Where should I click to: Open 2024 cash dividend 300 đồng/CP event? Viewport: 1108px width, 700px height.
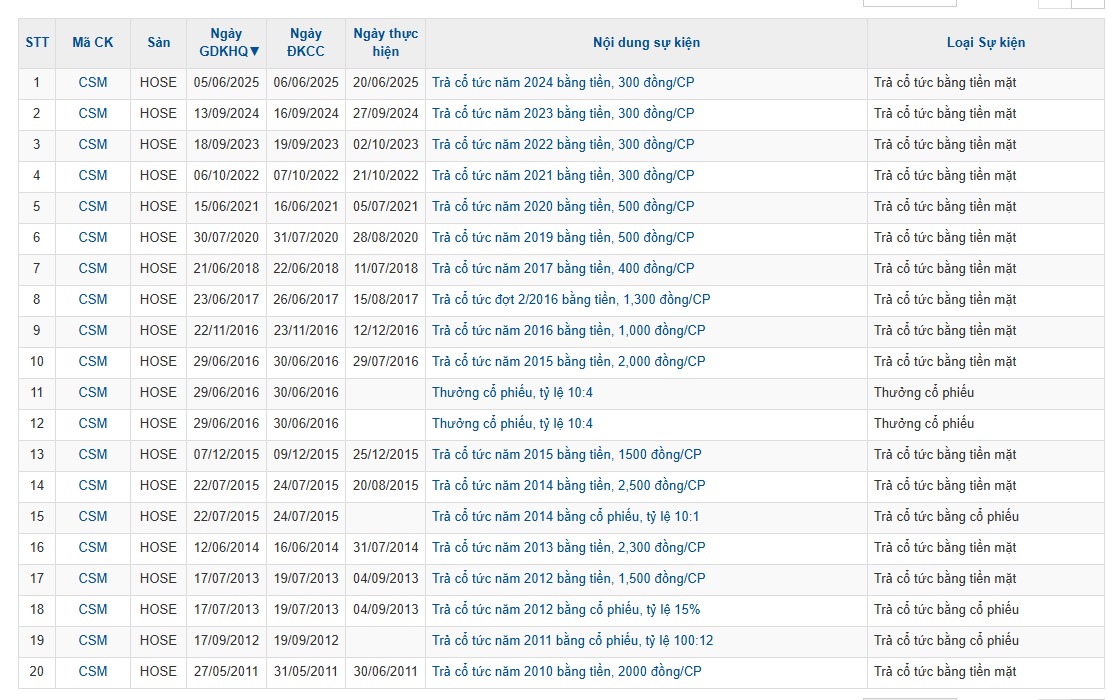point(563,83)
